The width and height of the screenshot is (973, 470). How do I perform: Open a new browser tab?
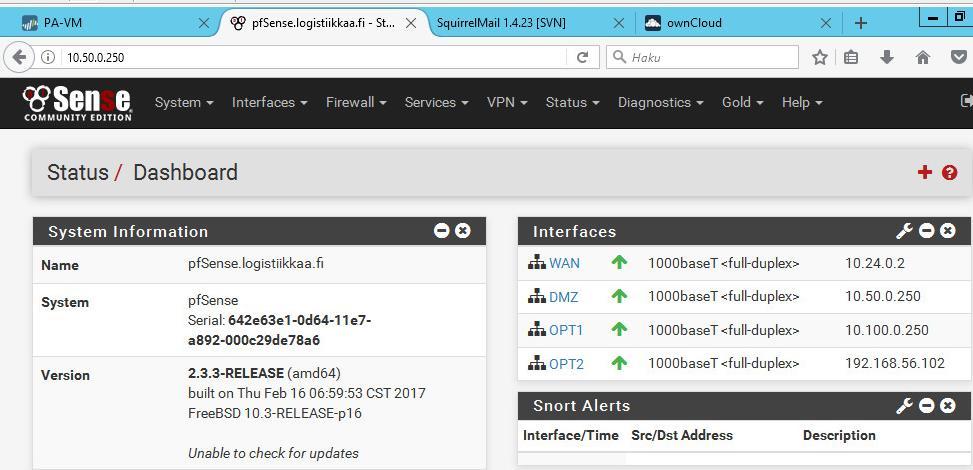861,23
